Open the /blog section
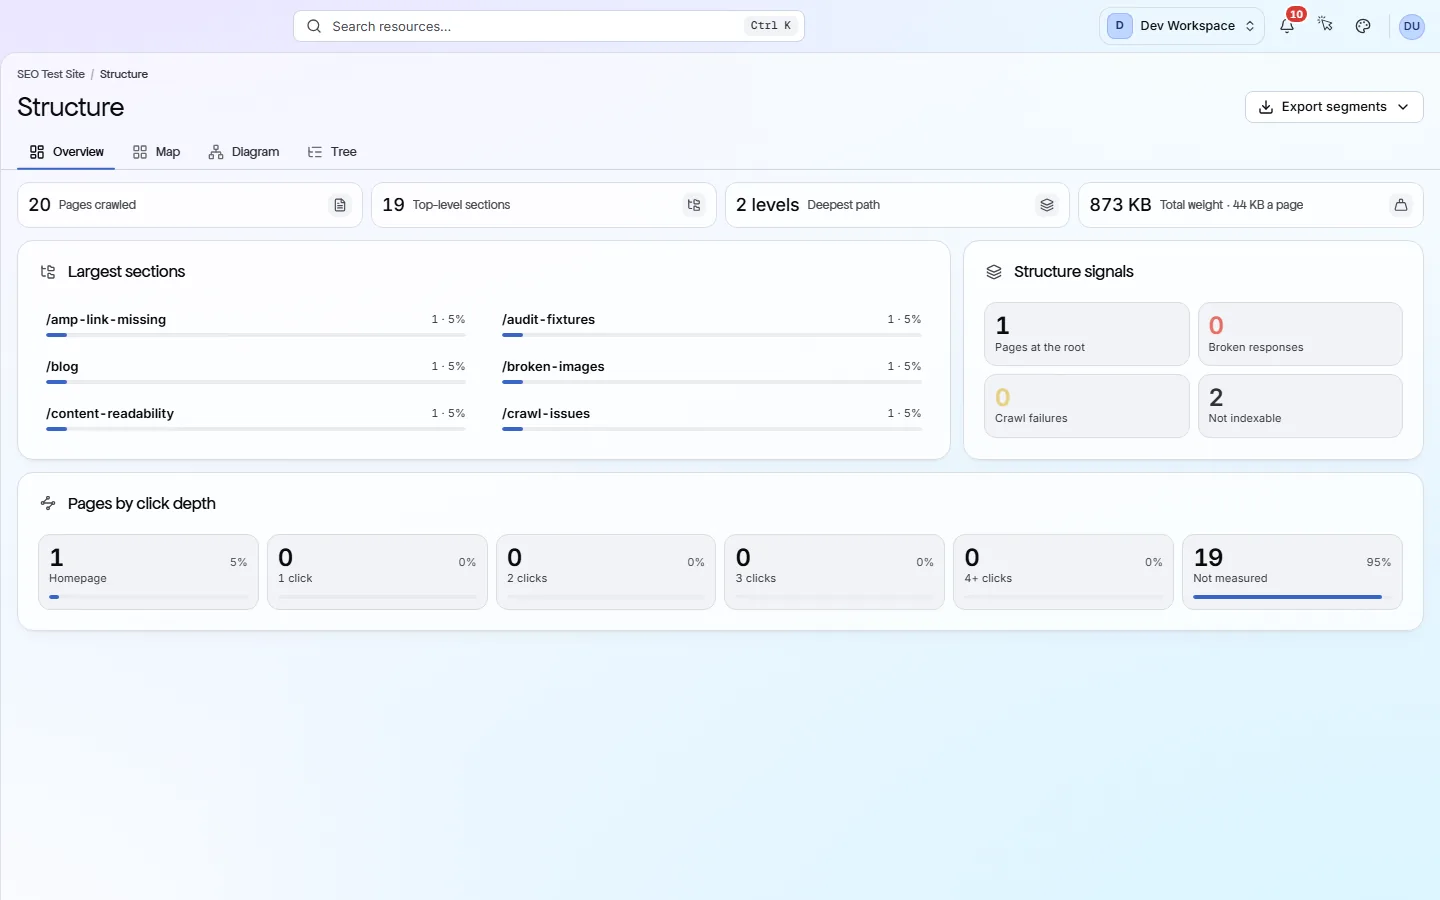The width and height of the screenshot is (1440, 900). point(256,371)
